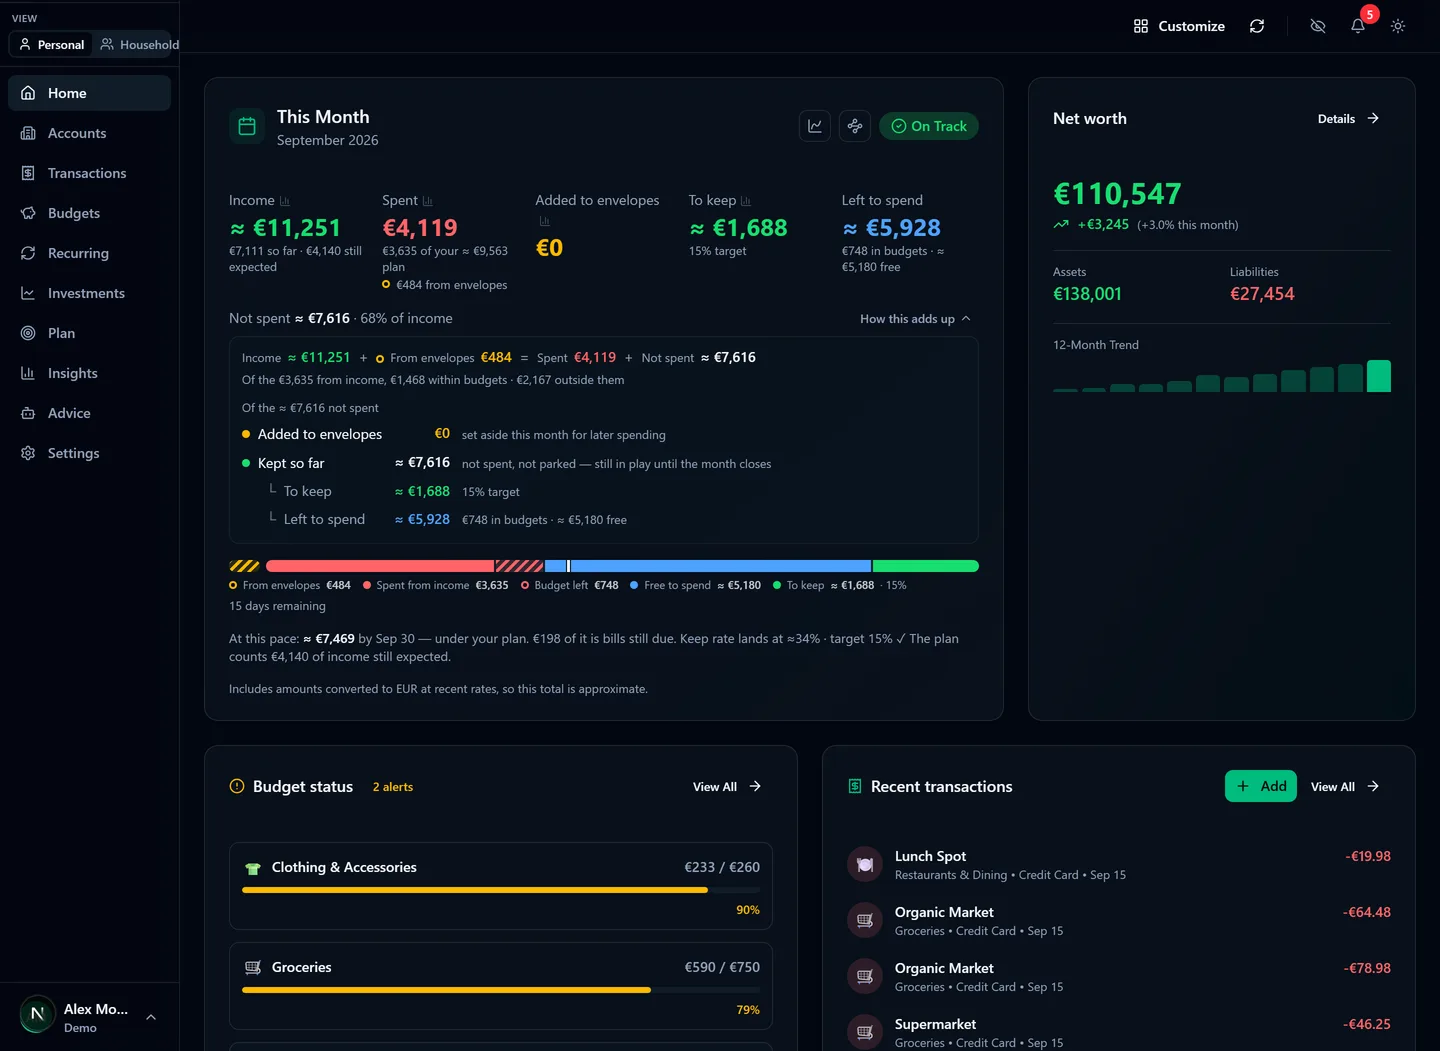Switch view to Personal

click(x=51, y=45)
